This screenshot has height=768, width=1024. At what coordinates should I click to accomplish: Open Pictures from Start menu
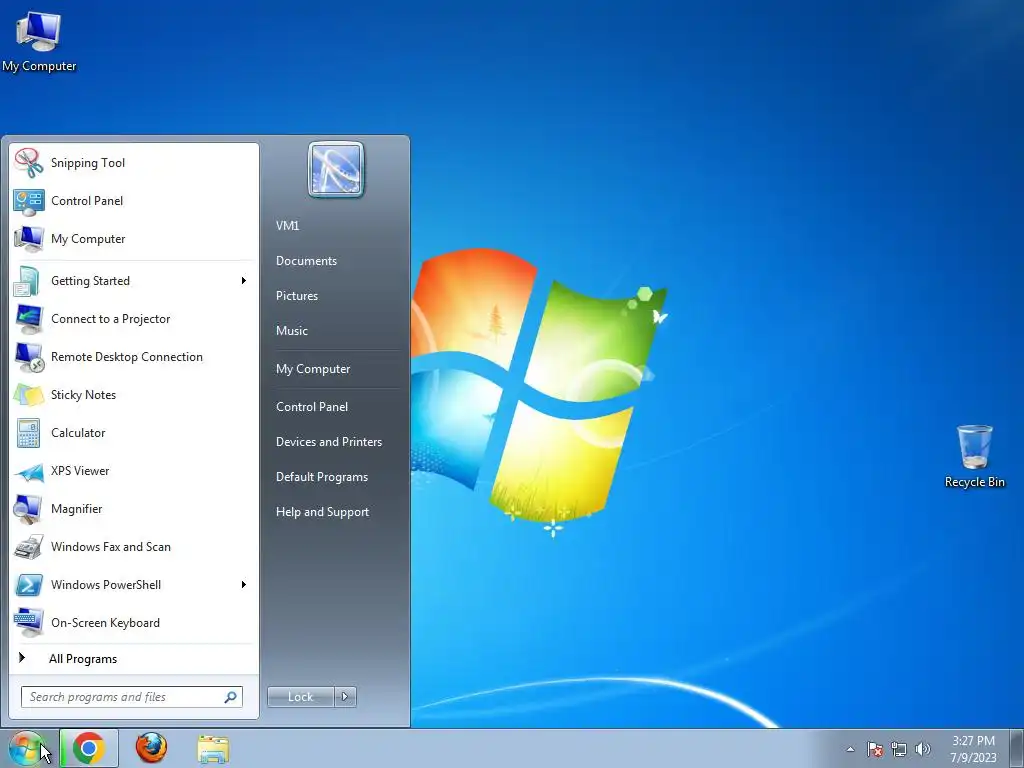pos(296,296)
